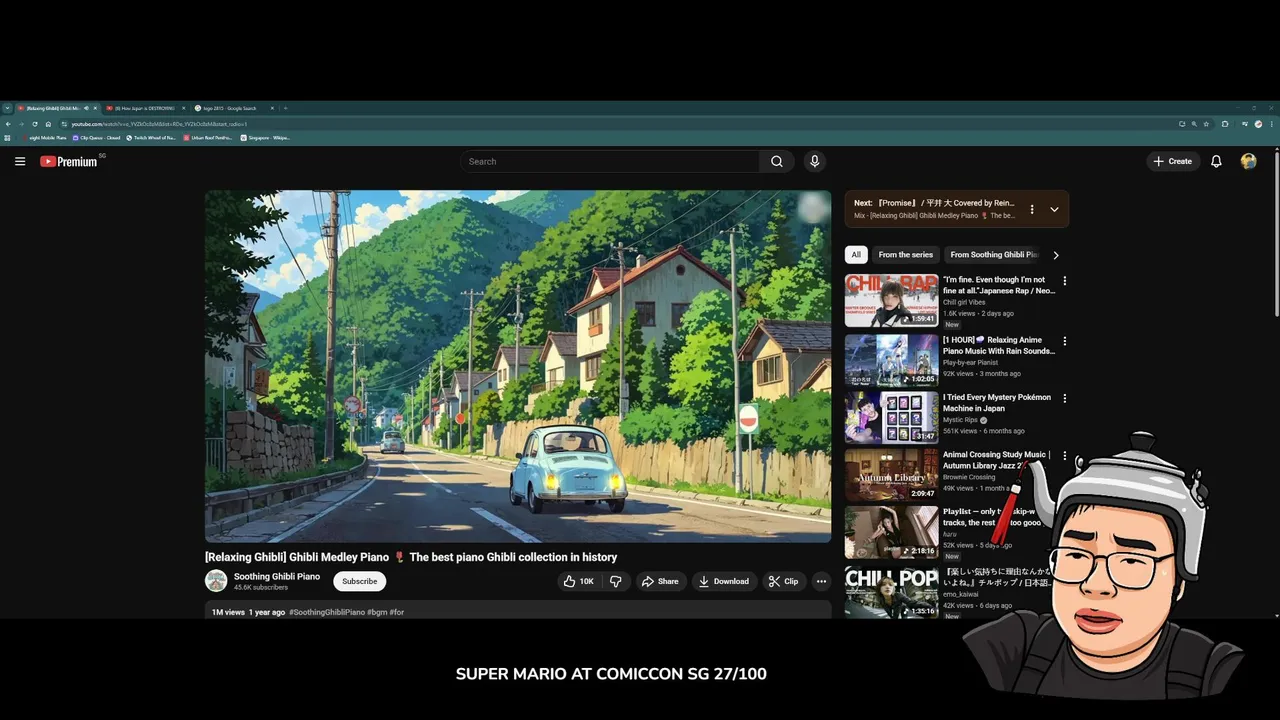Click the Share button
The height and width of the screenshot is (720, 1280).
660,581
